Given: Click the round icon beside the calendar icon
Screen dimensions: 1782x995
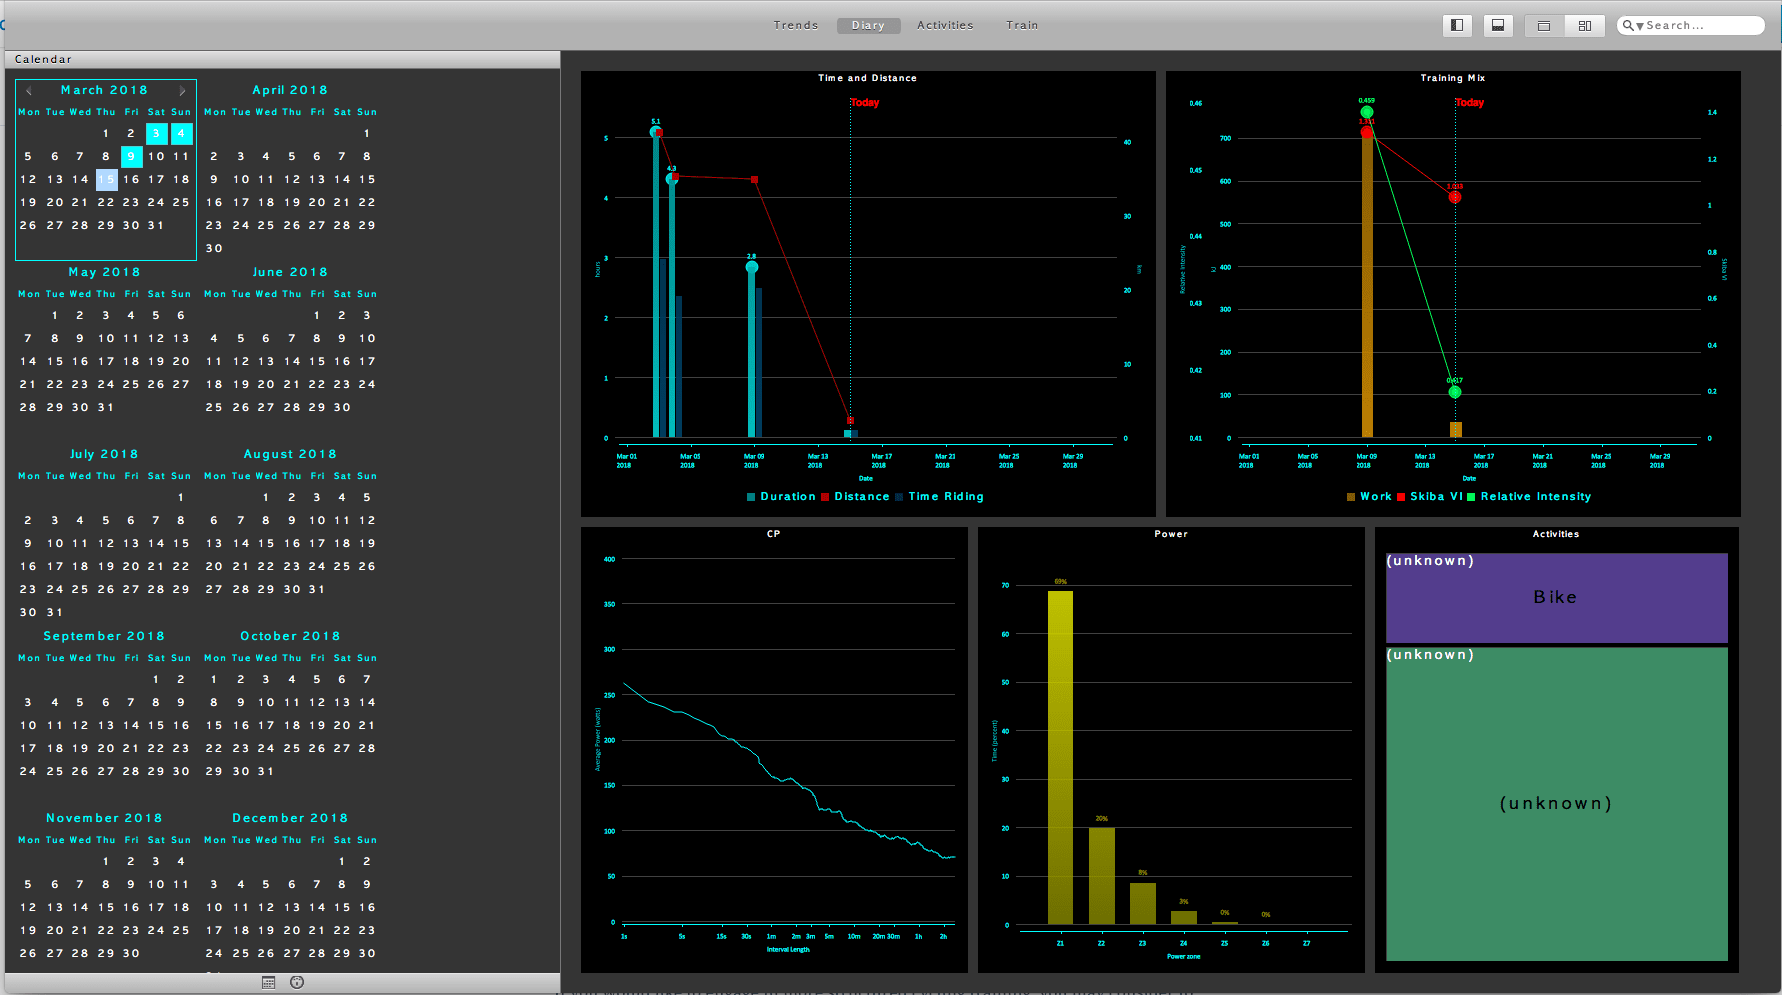Looking at the screenshot, I should pos(297,983).
